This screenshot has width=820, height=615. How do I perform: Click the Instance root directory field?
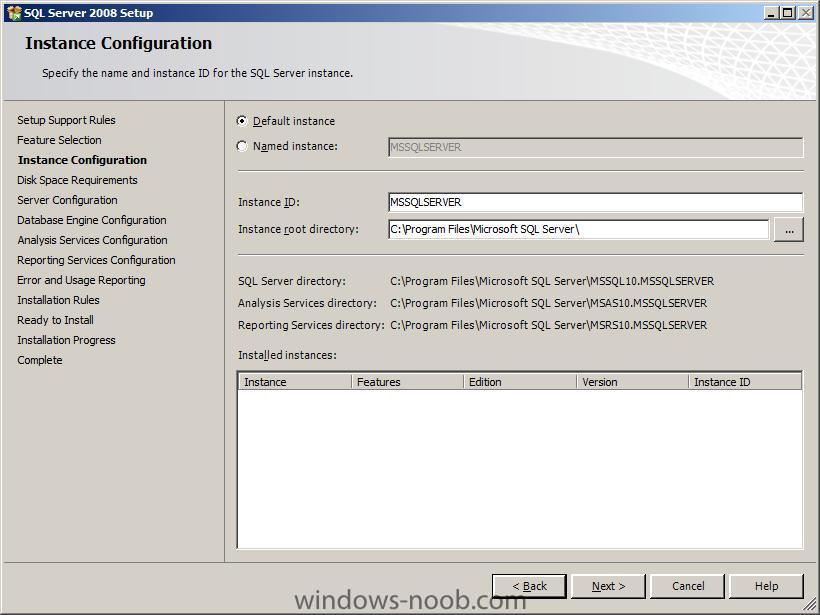(x=578, y=229)
